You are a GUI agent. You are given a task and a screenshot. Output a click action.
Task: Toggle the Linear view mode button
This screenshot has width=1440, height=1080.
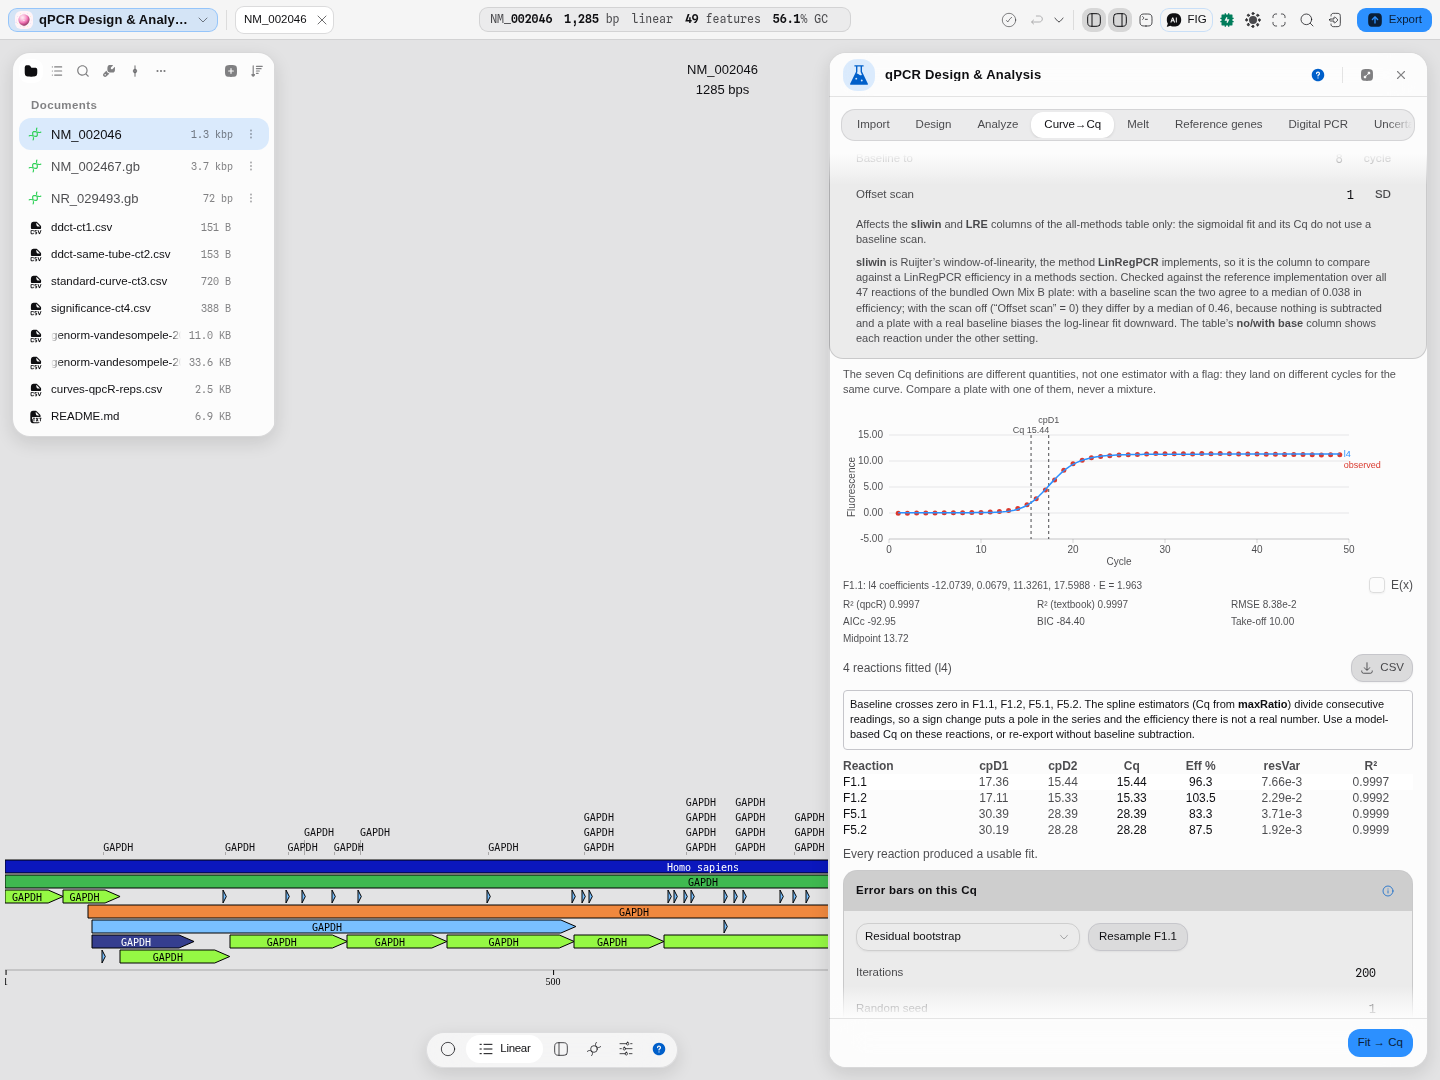click(505, 1049)
